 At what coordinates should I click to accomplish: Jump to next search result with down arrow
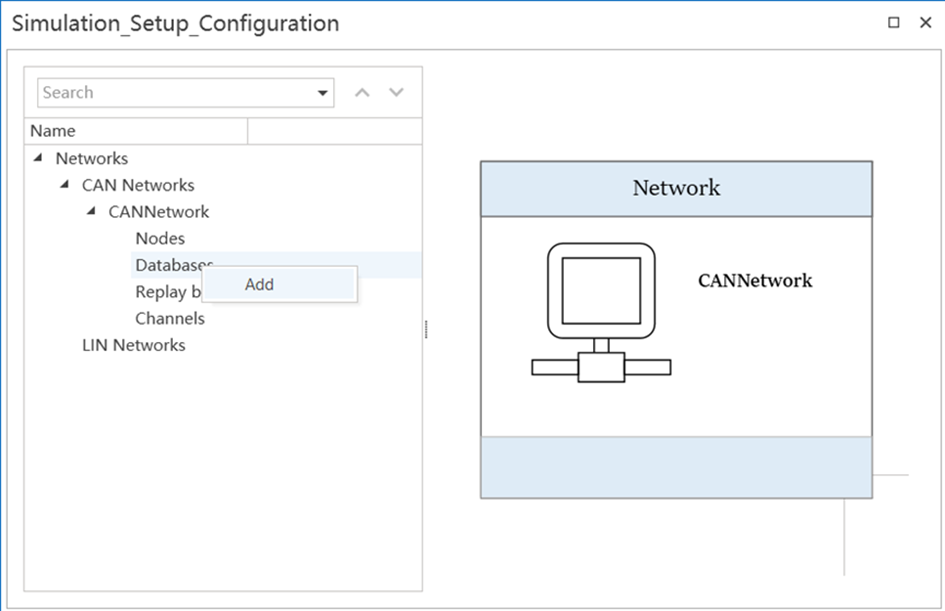(397, 93)
